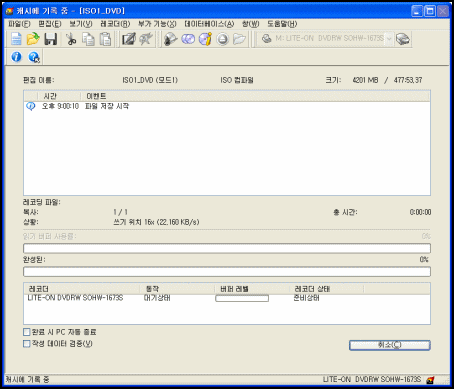The image size is (454, 389).
Task: Click the 동작 column header
Action: pyautogui.click(x=177, y=289)
